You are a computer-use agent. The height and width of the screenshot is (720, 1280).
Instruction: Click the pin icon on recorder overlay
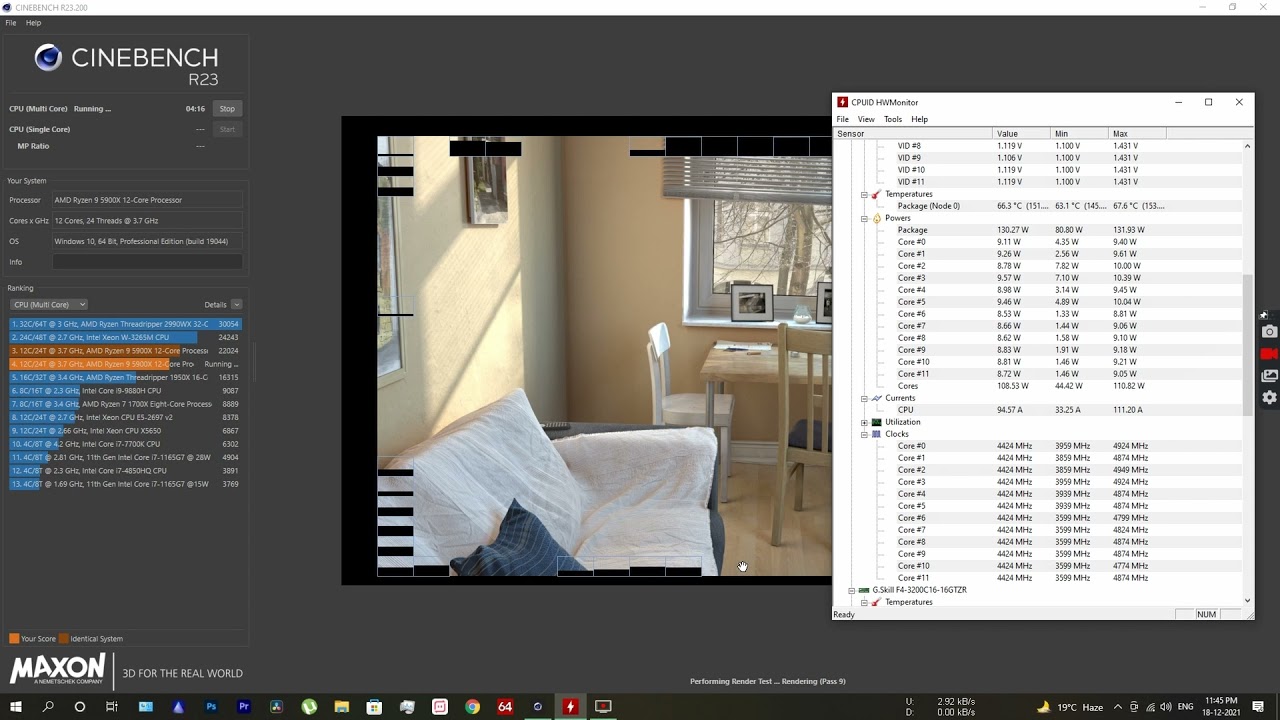coord(1264,315)
